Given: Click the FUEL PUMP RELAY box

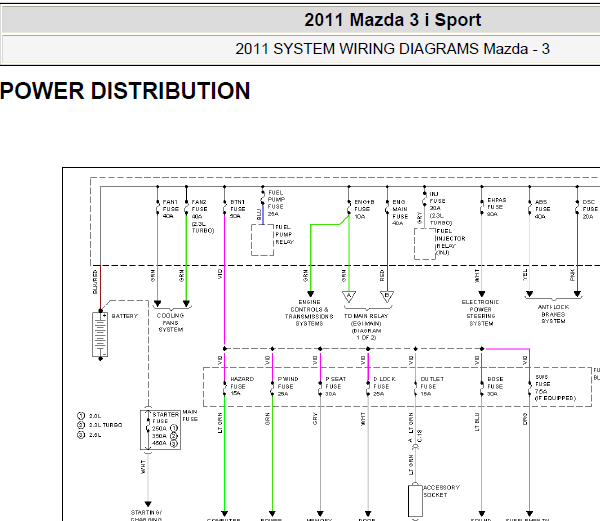Looking at the screenshot, I should (262, 240).
